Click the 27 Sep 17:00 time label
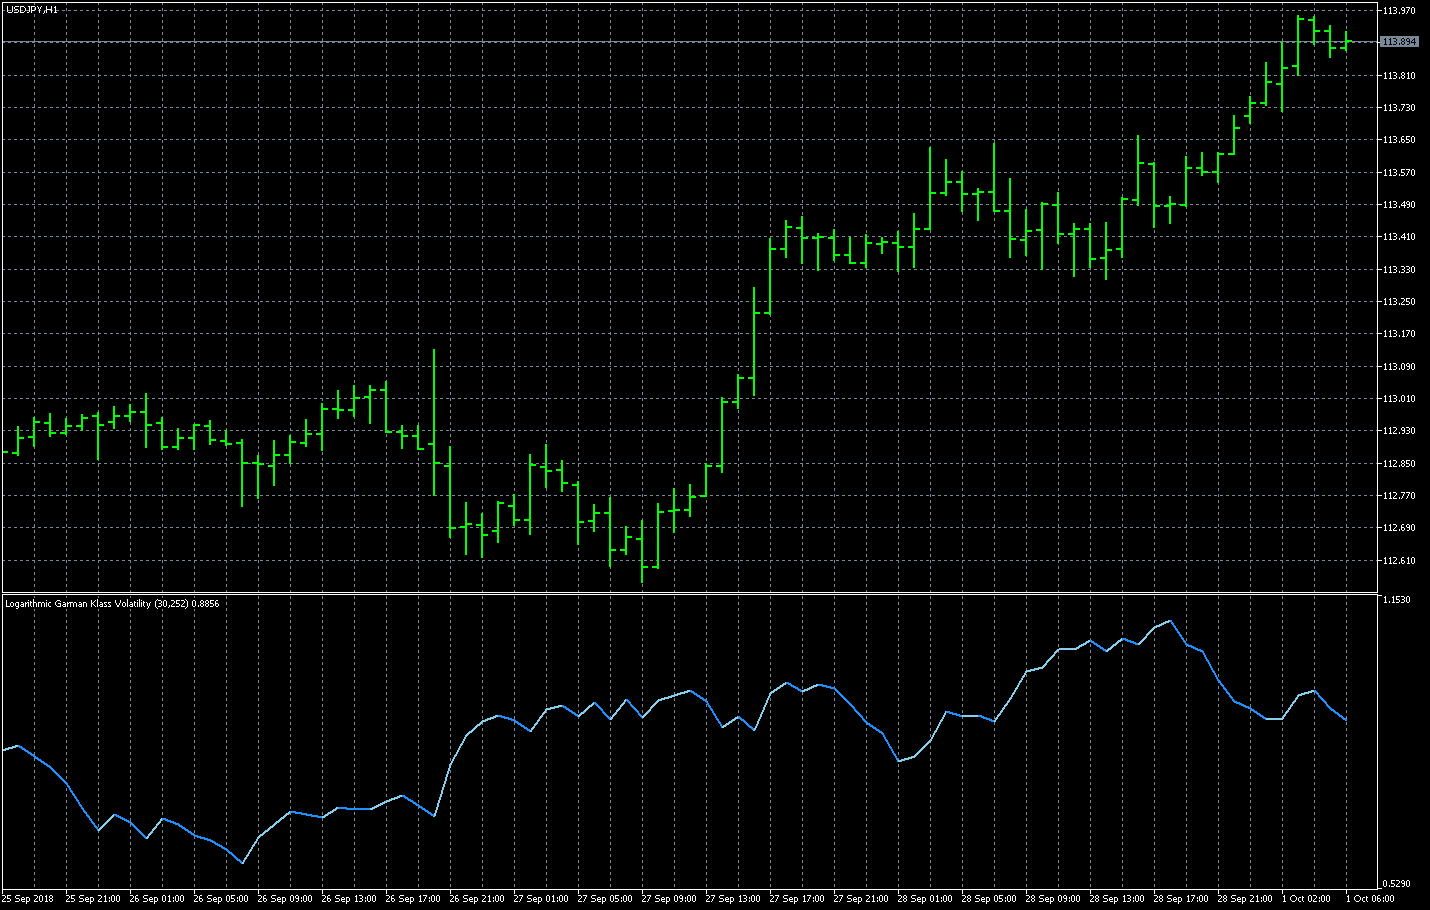 [x=796, y=899]
